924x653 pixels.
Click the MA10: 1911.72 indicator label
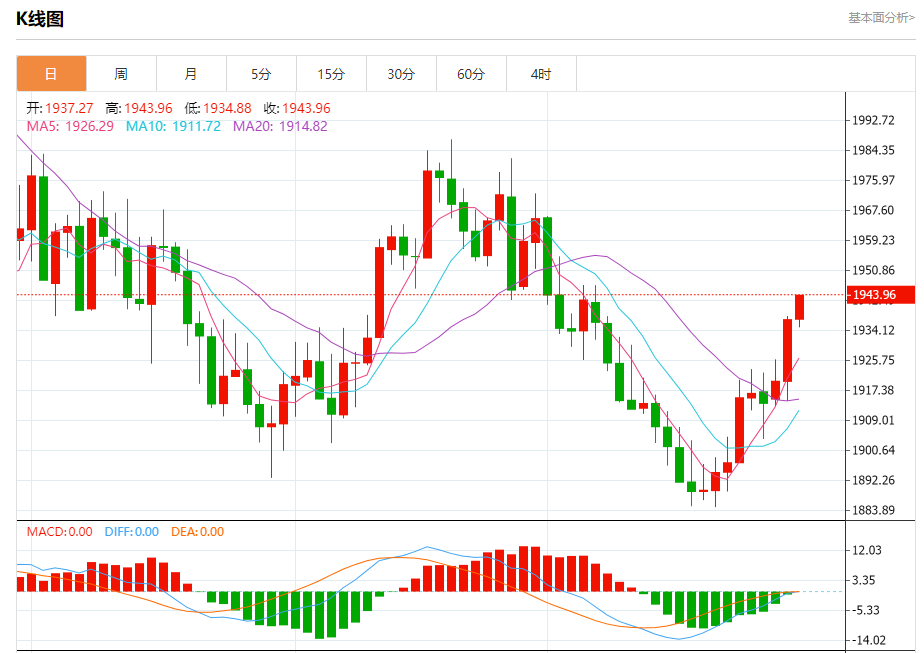pyautogui.click(x=173, y=126)
